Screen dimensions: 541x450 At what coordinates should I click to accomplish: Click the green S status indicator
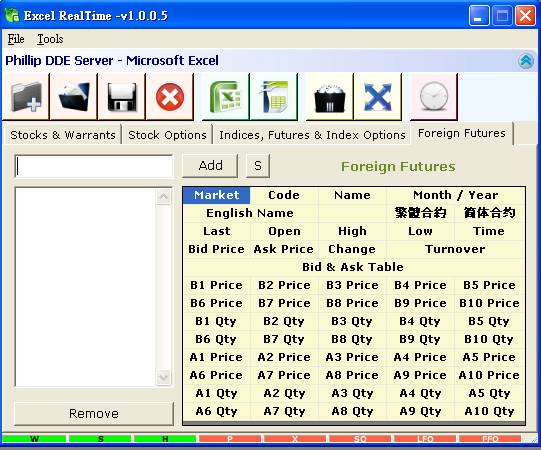[x=100, y=439]
